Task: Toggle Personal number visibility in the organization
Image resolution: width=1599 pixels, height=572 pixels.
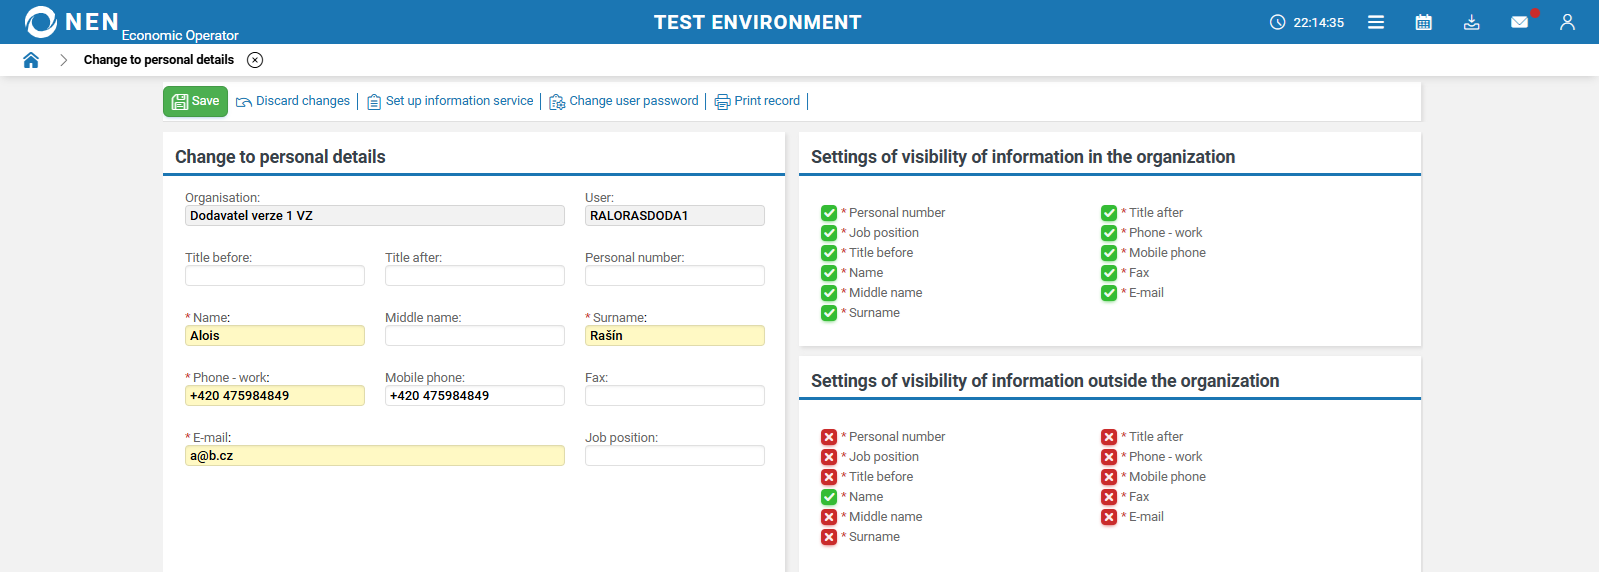Action: 829,213
